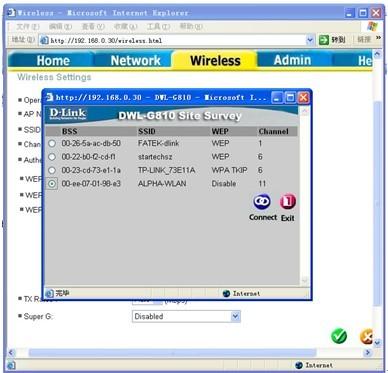Click the green checkmark apply icon
The image size is (388, 373).
pyautogui.click(x=339, y=336)
